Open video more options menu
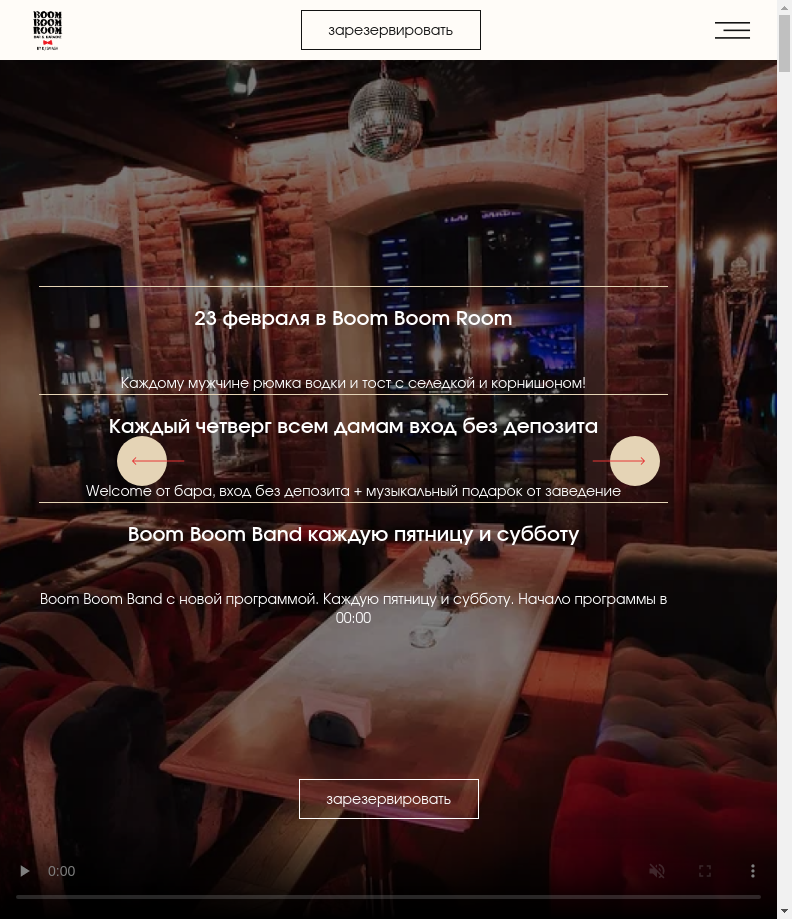Image resolution: width=792 pixels, height=919 pixels. tap(753, 871)
